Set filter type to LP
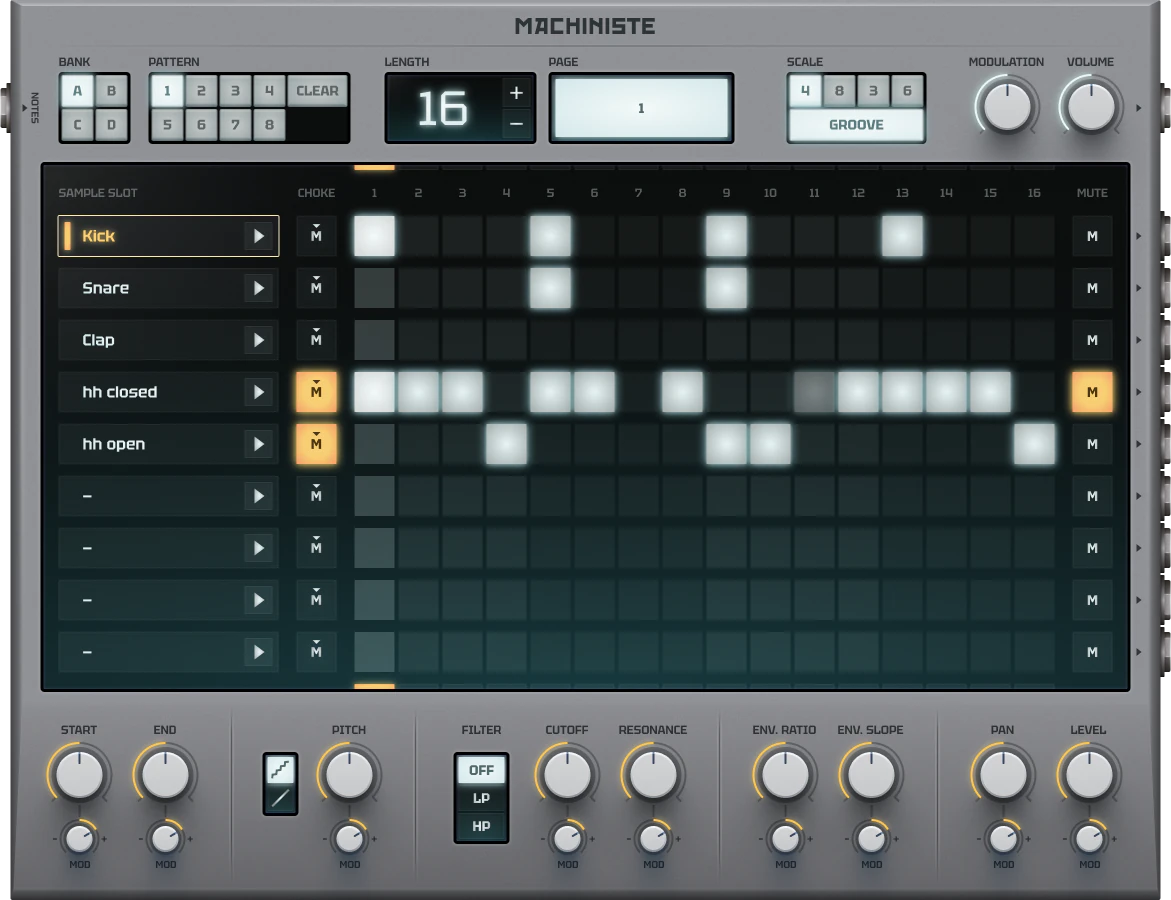The image size is (1171, 900). [x=481, y=798]
